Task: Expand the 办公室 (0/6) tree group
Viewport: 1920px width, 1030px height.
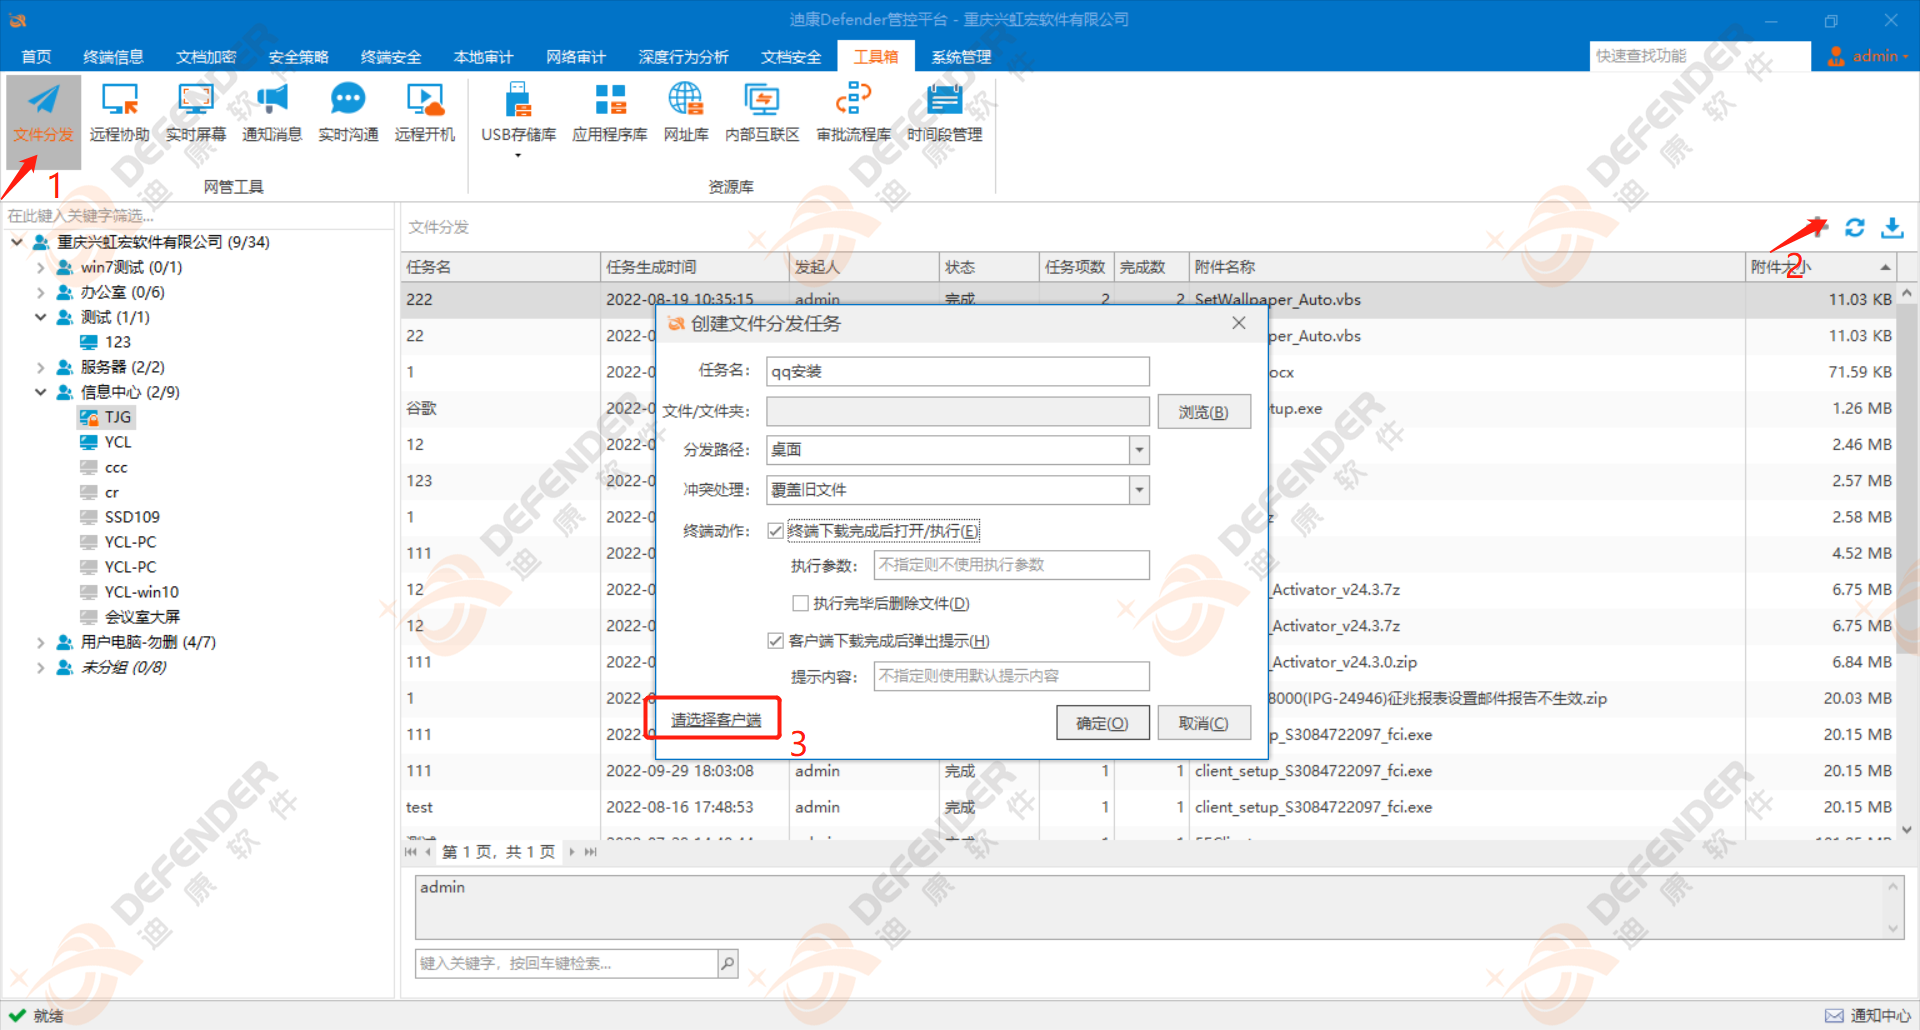Action: 40,293
